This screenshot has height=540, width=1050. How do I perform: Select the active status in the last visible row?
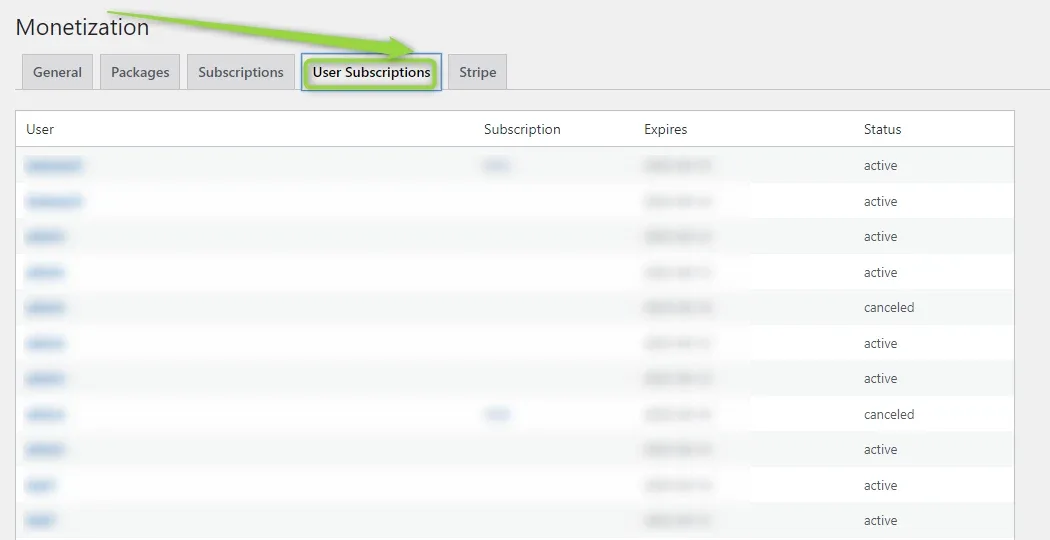[881, 521]
